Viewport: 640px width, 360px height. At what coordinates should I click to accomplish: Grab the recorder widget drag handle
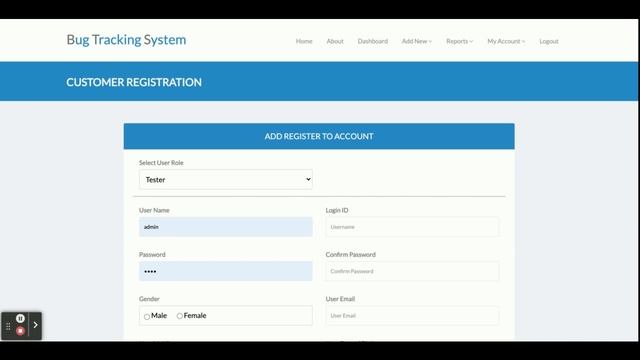point(8,326)
